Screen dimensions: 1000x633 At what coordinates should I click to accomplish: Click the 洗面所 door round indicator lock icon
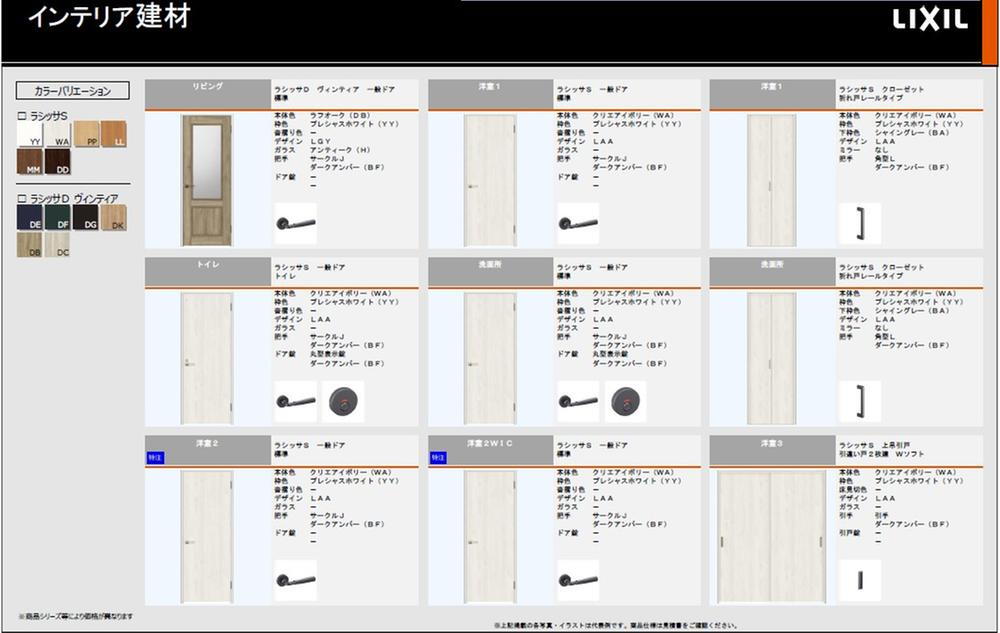[x=625, y=402]
